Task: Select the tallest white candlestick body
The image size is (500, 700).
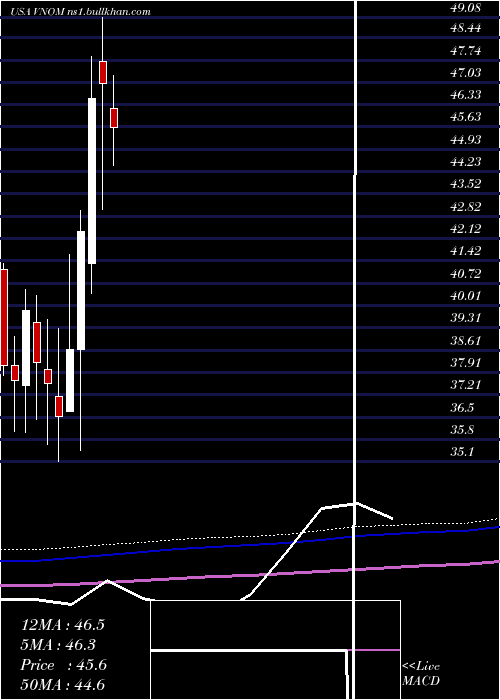Action: (x=92, y=181)
